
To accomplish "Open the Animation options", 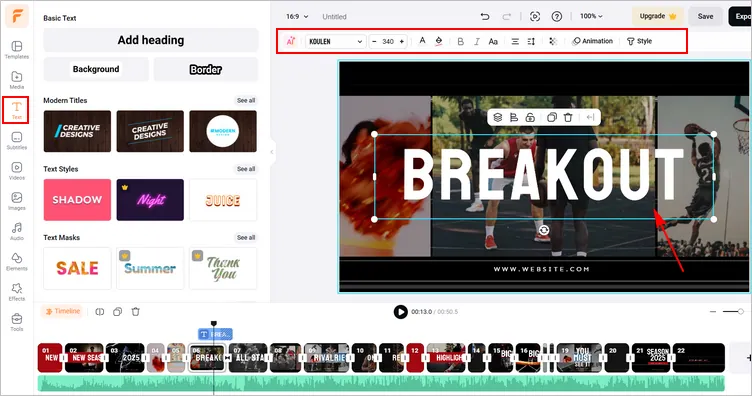I will (593, 41).
